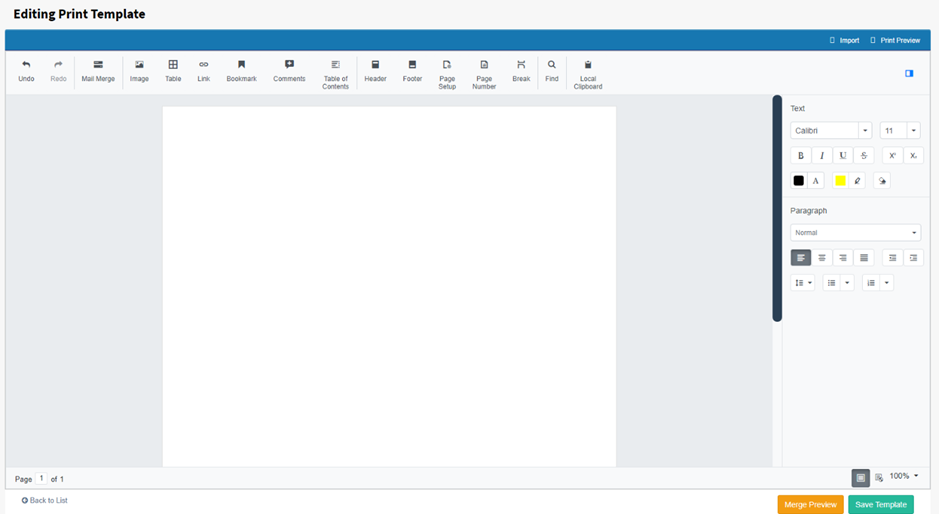This screenshot has height=514, width=939.
Task: Expand the numbered list style arrow
Action: point(886,283)
